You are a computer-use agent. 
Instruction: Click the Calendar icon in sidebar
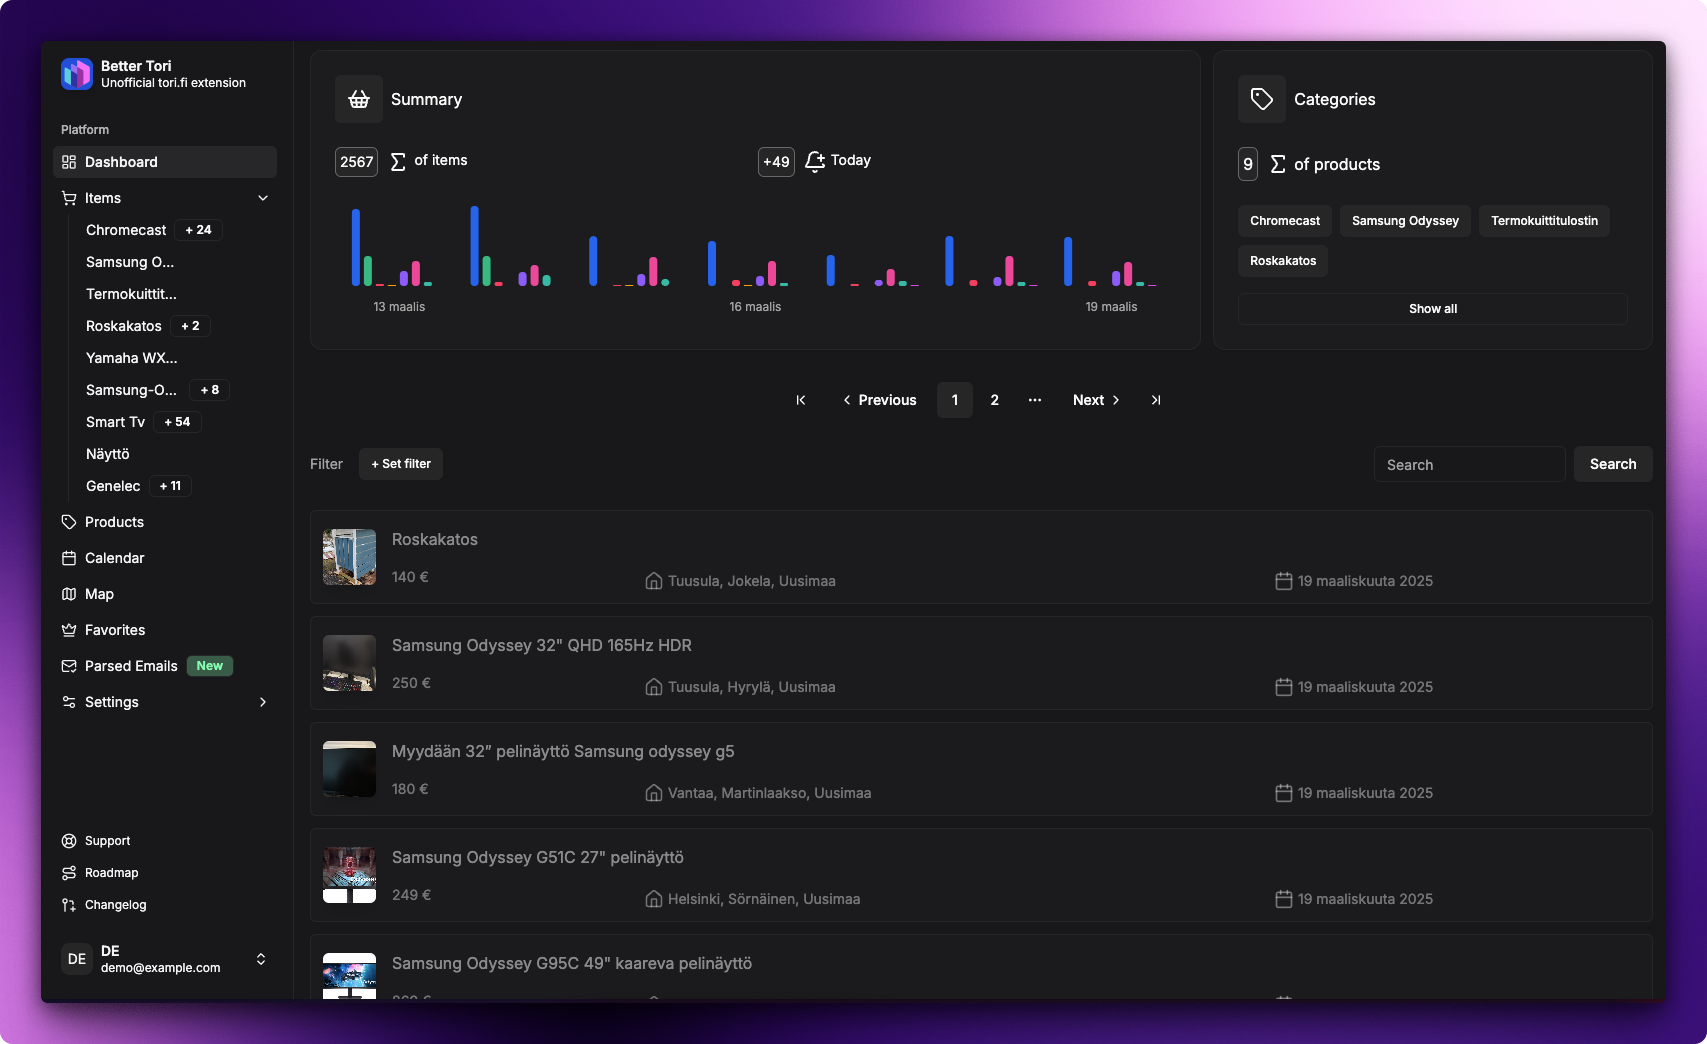click(x=69, y=558)
